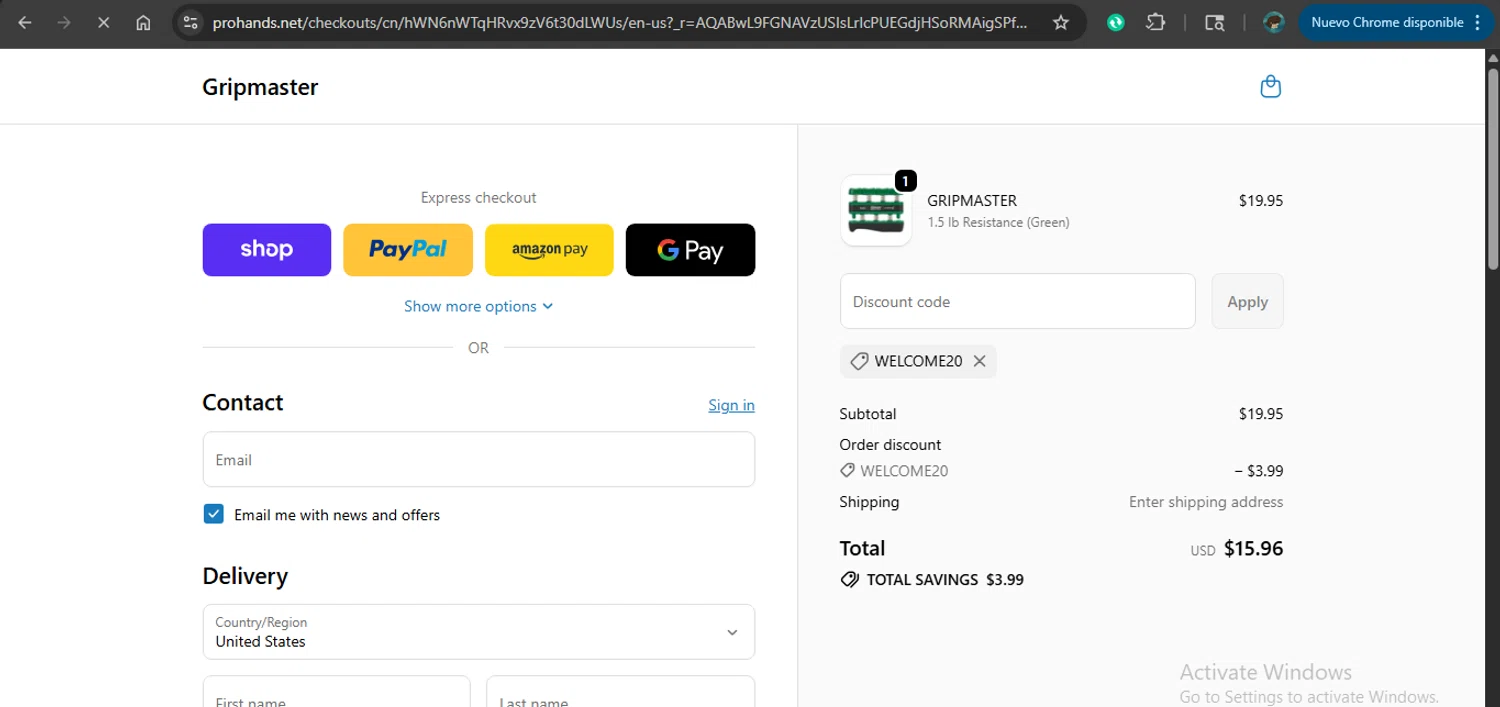This screenshot has width=1500, height=707.
Task: Pay with Google Pay button
Action: pos(690,250)
